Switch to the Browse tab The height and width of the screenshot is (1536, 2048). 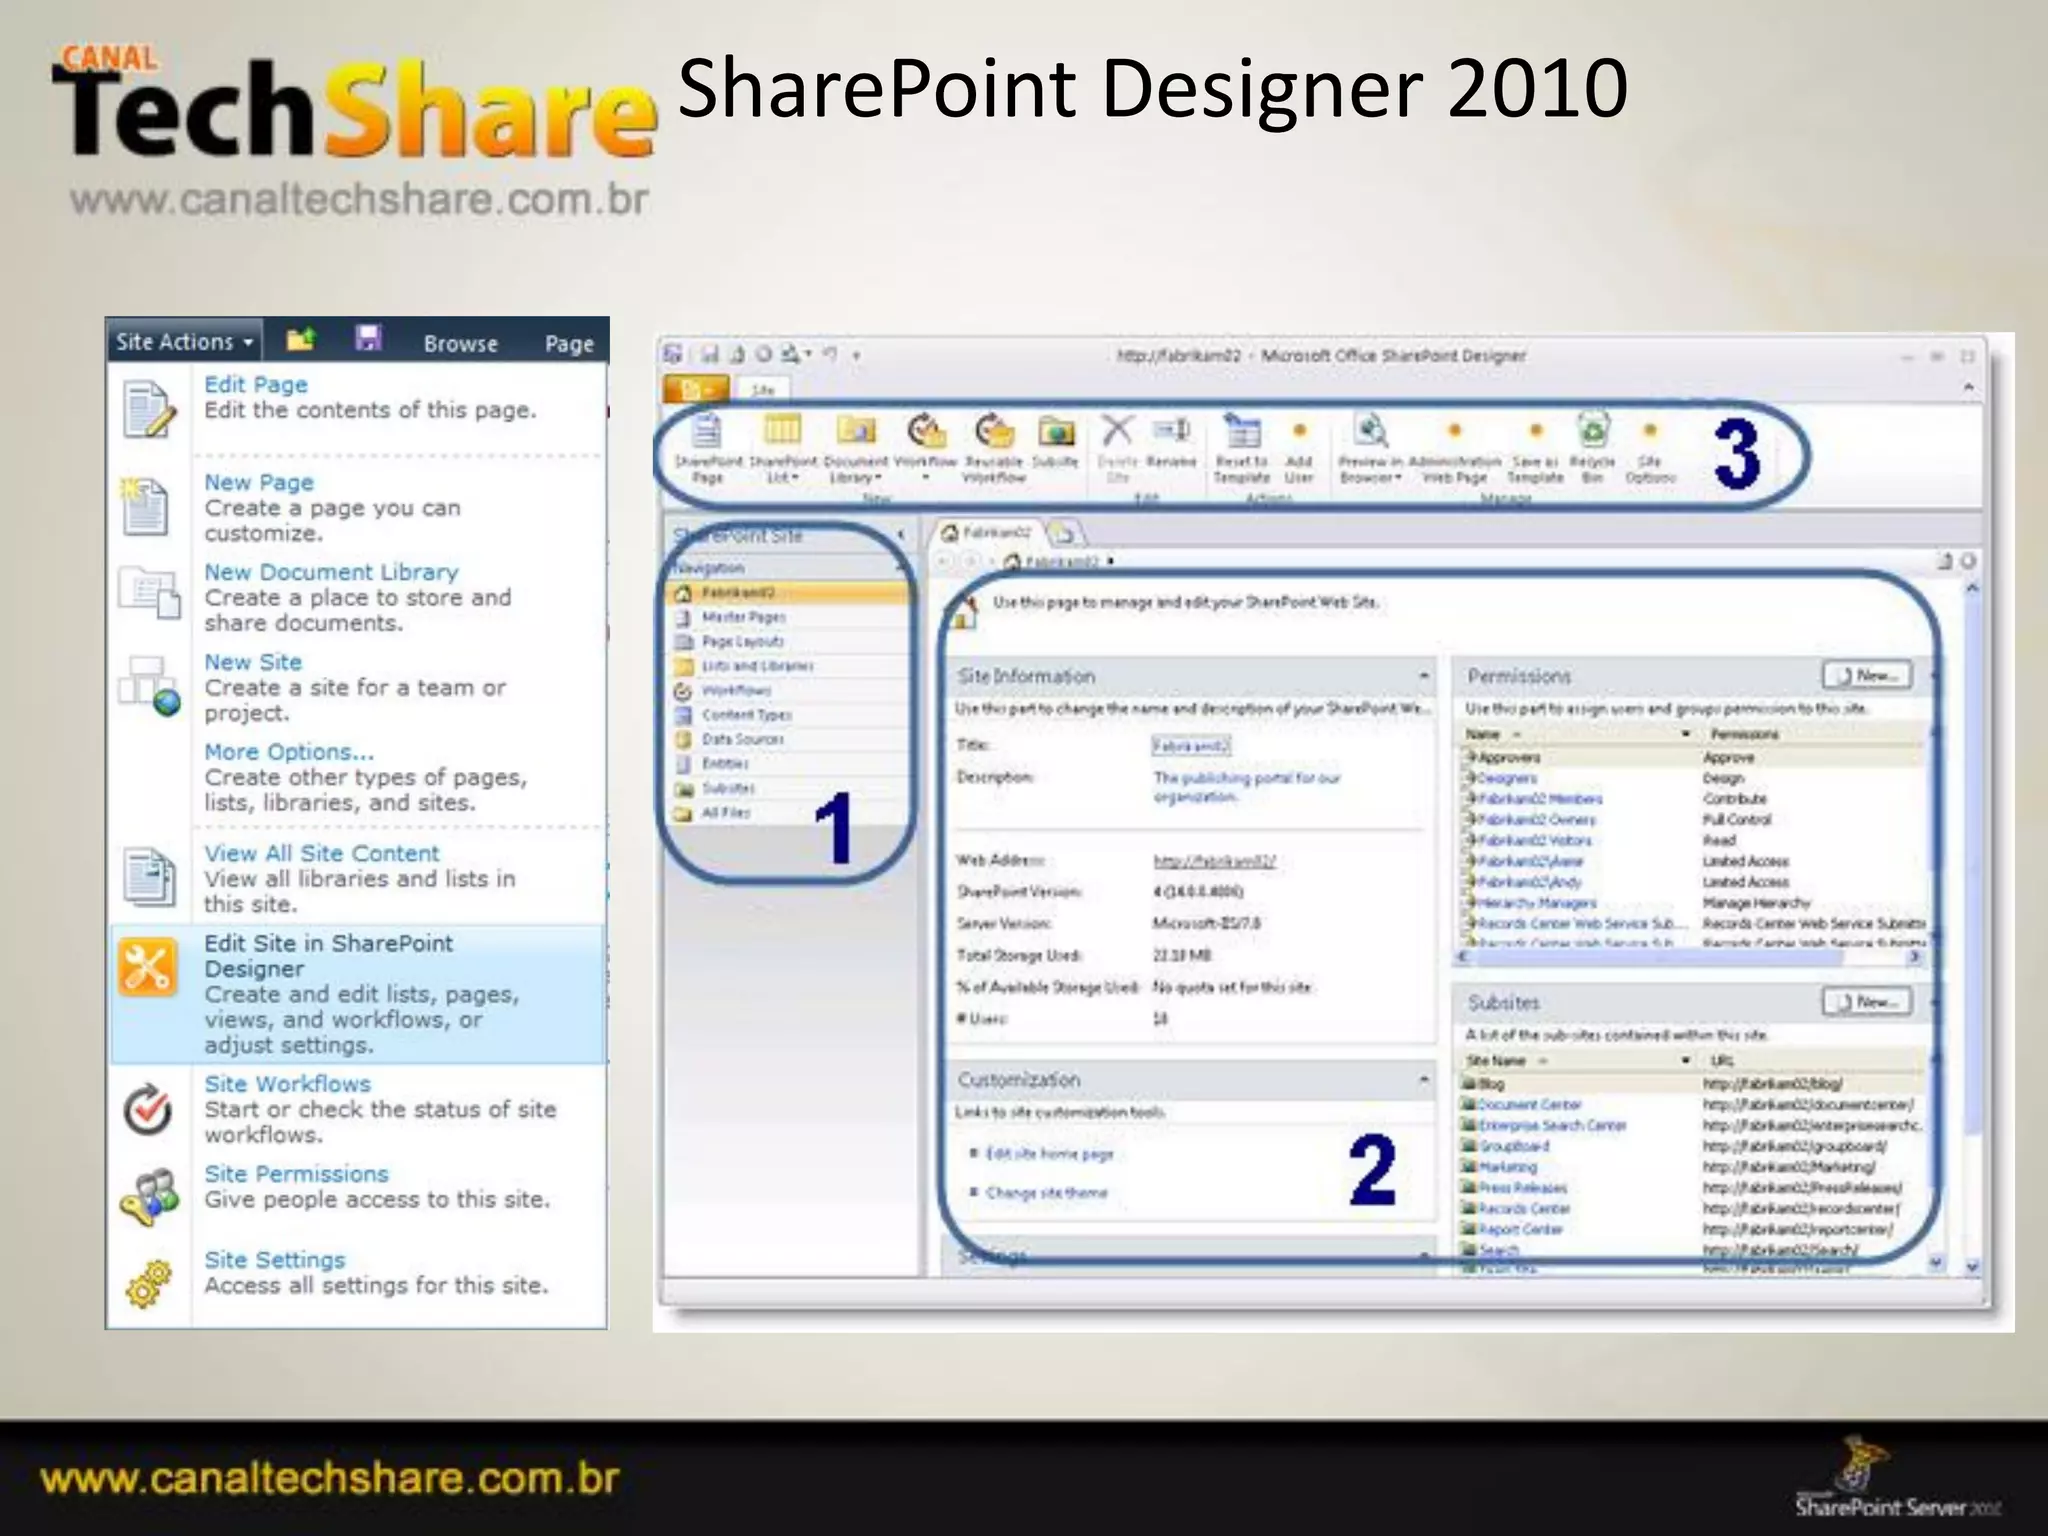tap(460, 343)
